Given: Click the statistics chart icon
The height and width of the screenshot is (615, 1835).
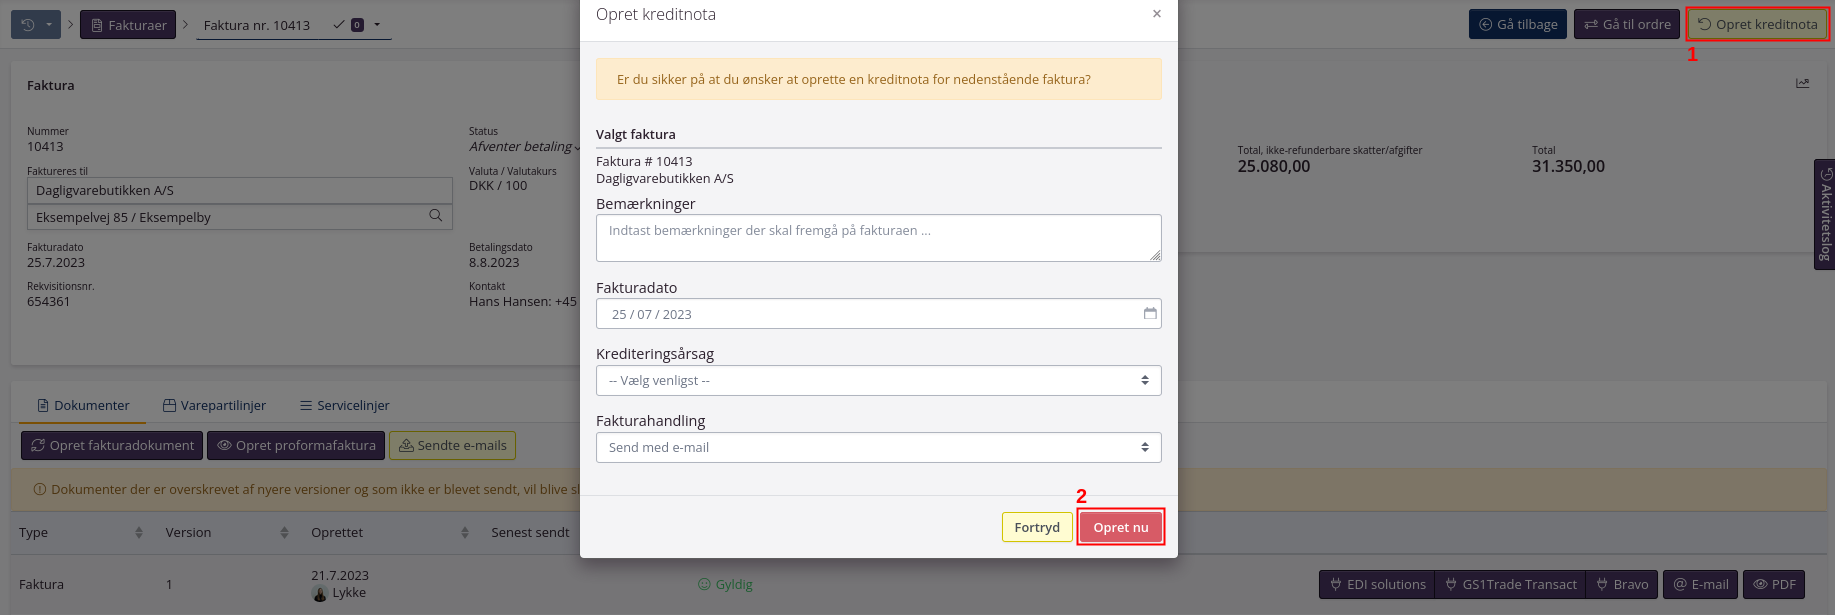Looking at the screenshot, I should tap(1802, 84).
